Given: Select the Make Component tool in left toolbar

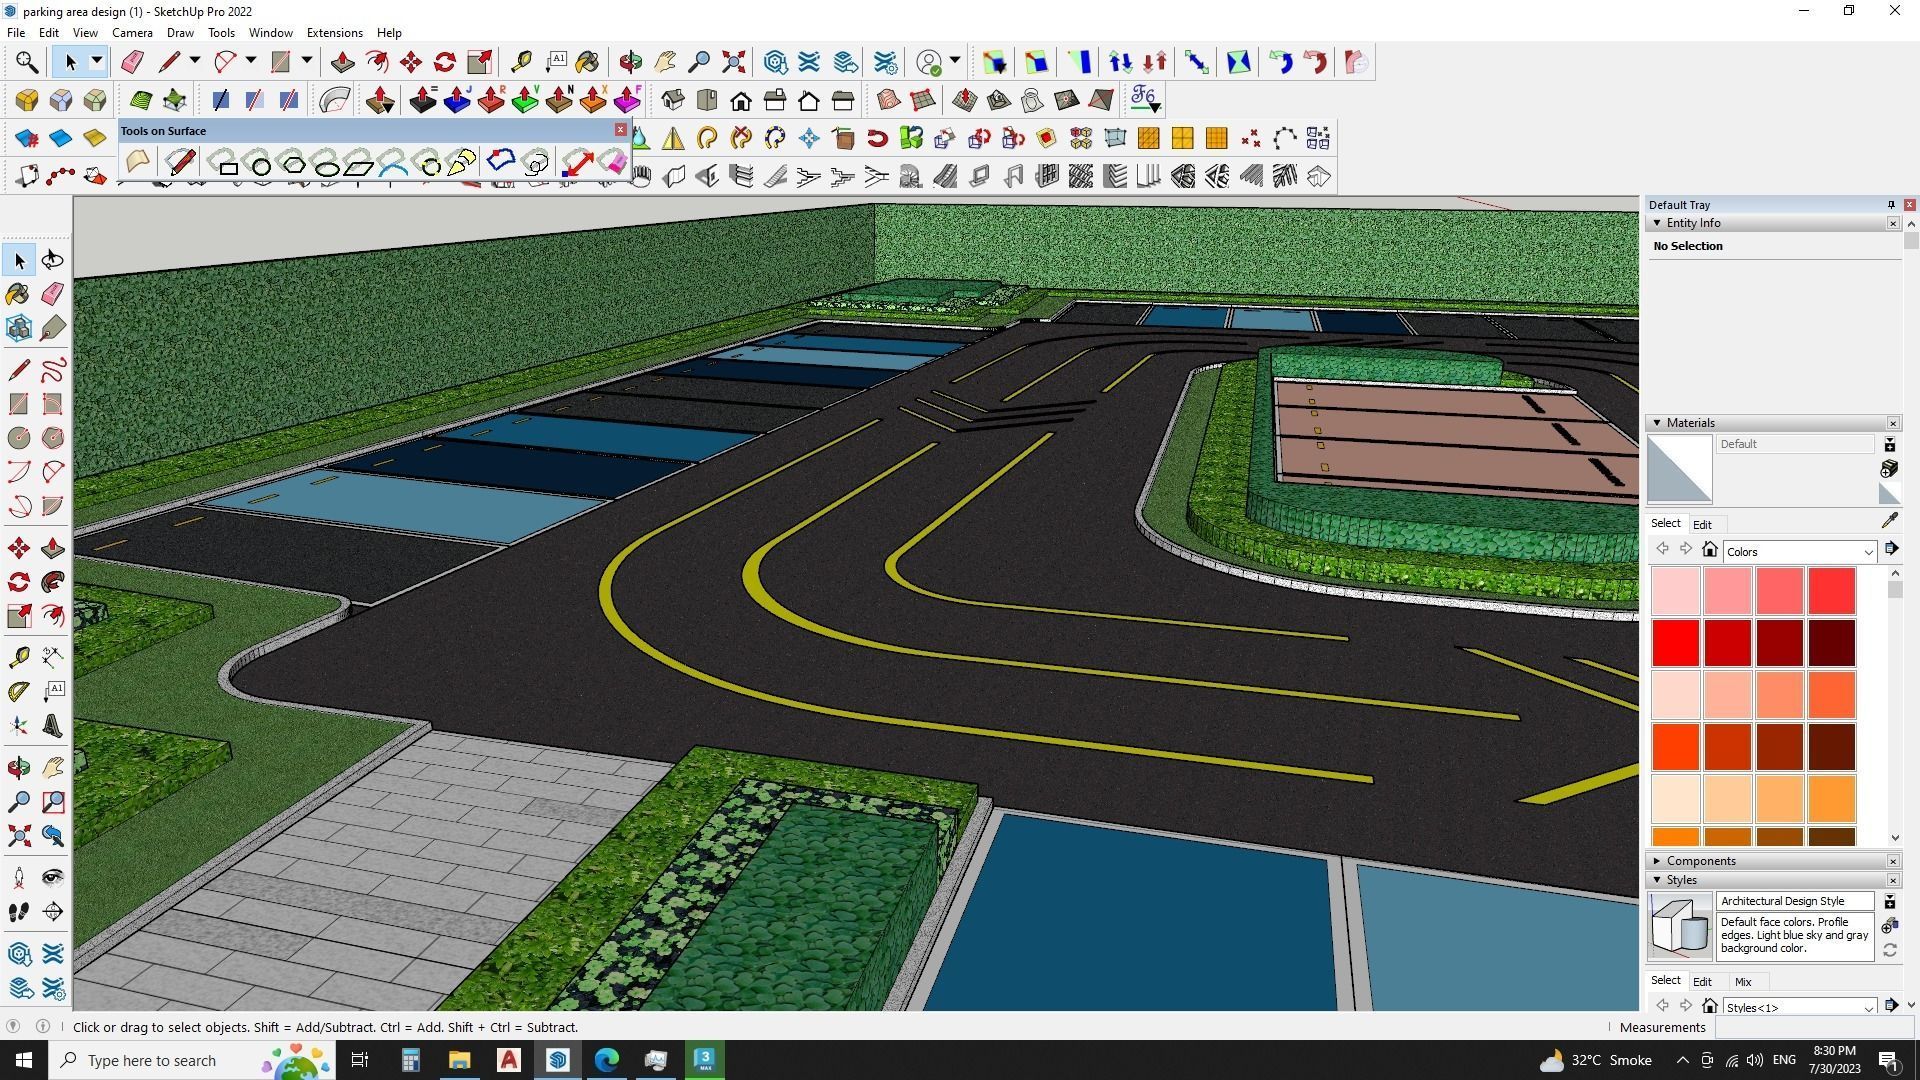Looking at the screenshot, I should [x=18, y=328].
